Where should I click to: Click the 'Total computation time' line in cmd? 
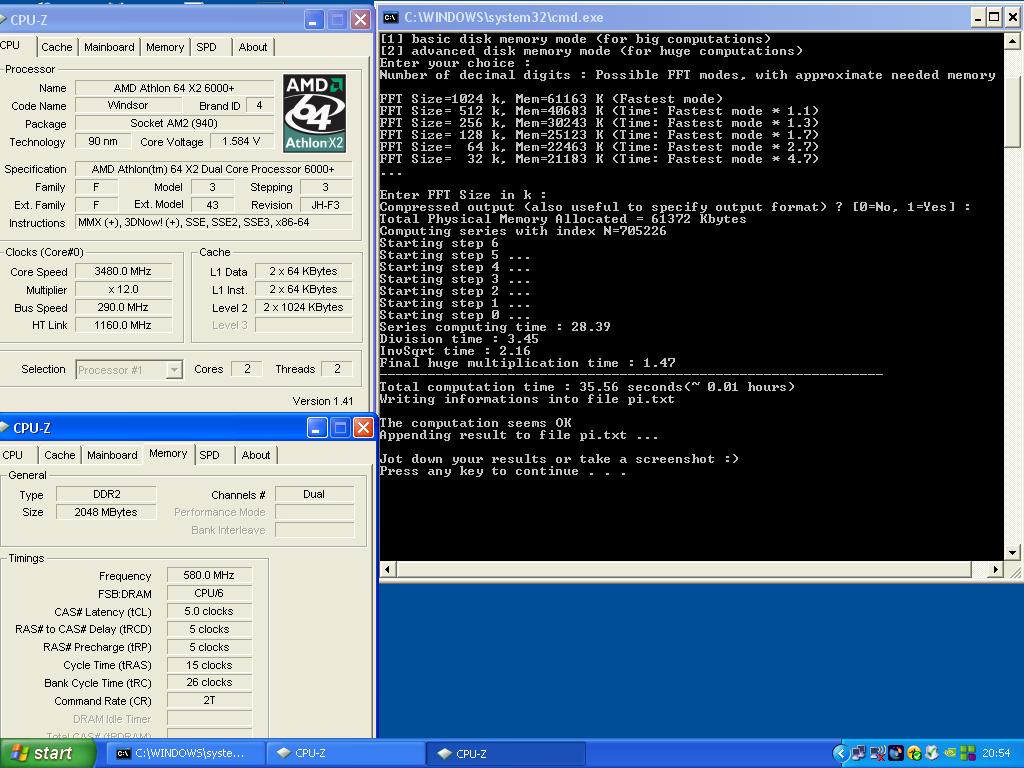pyautogui.click(x=587, y=387)
